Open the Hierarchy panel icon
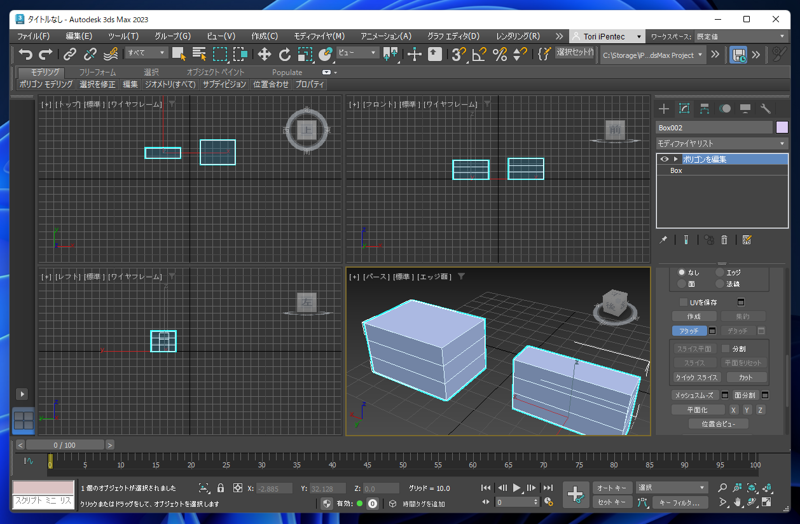Screen dimensions: 800x524 coord(705,109)
